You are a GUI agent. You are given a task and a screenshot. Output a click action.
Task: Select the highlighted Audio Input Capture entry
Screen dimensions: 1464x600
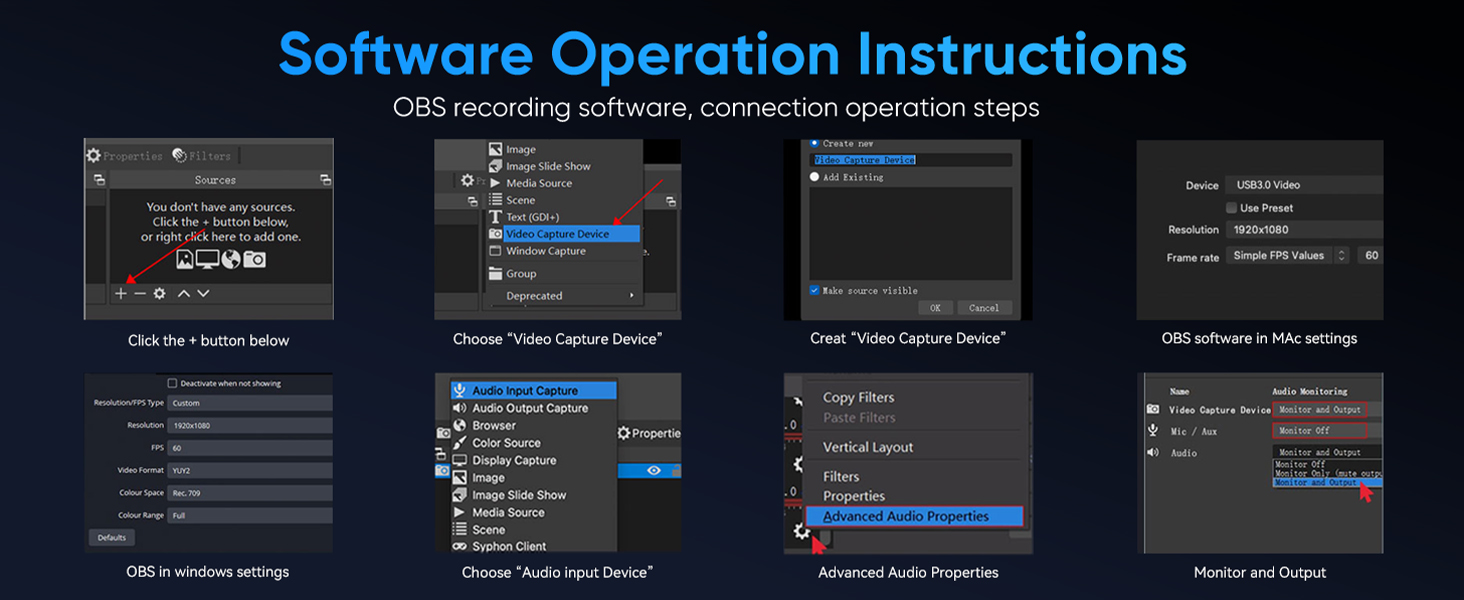533,391
